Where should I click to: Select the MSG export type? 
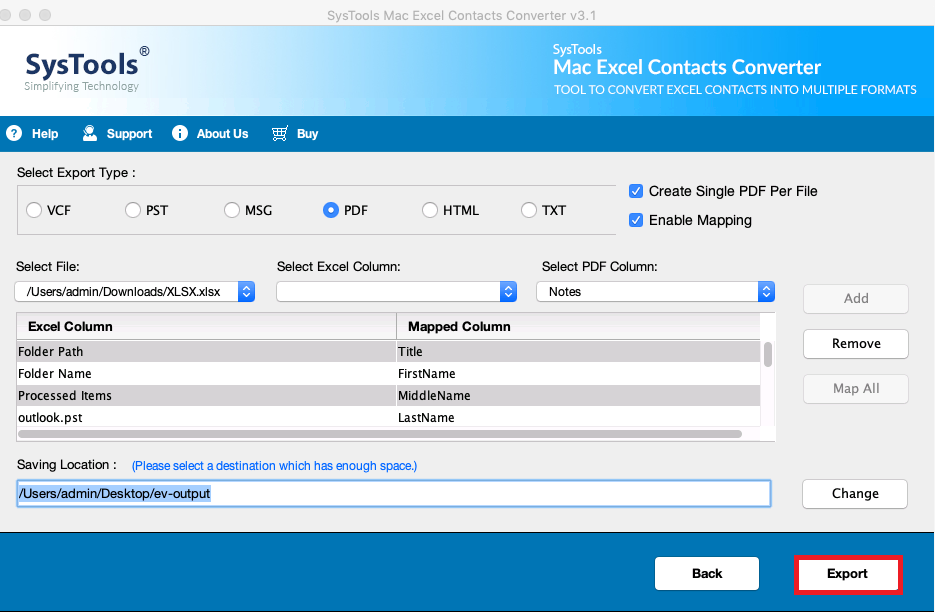click(232, 210)
